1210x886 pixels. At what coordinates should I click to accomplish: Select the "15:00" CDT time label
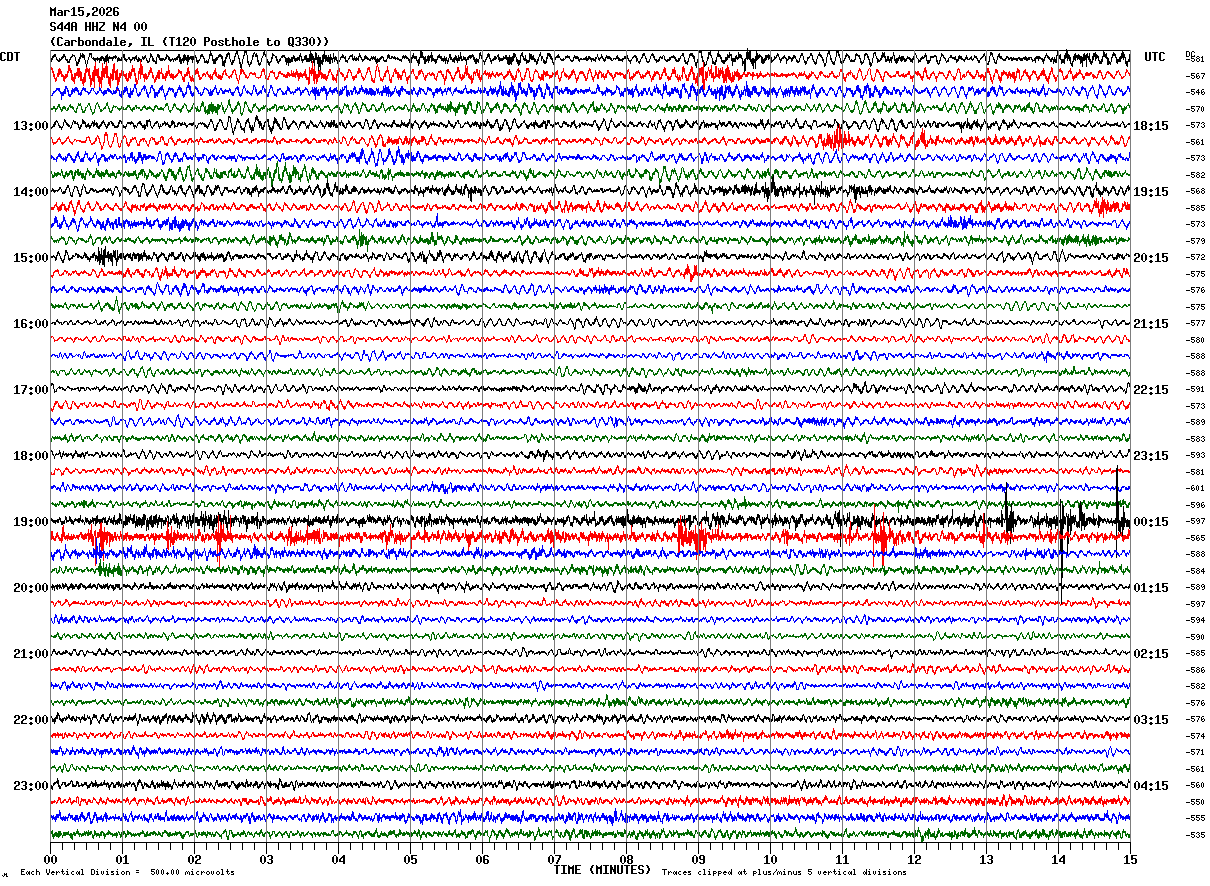point(30,258)
